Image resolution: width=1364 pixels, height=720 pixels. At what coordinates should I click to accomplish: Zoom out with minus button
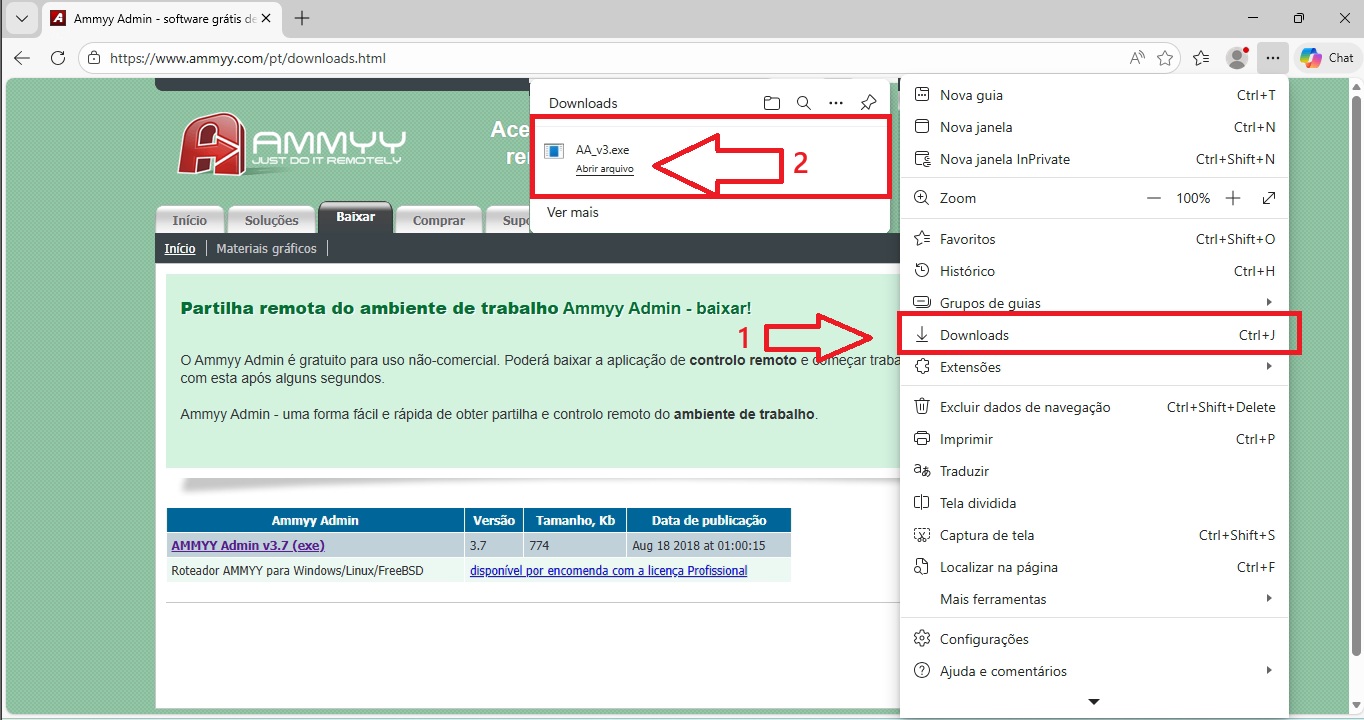(x=1154, y=198)
